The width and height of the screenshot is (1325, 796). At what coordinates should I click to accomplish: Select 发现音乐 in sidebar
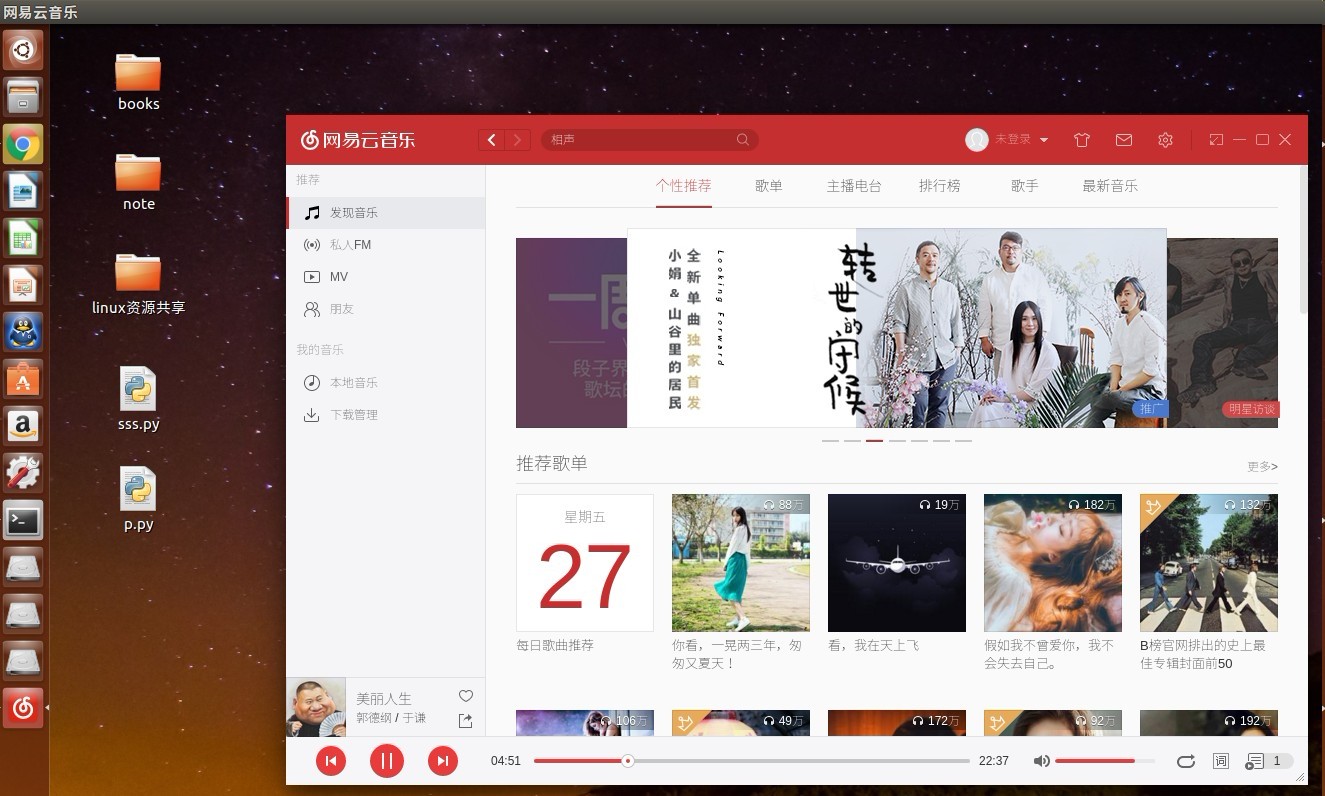(x=386, y=213)
